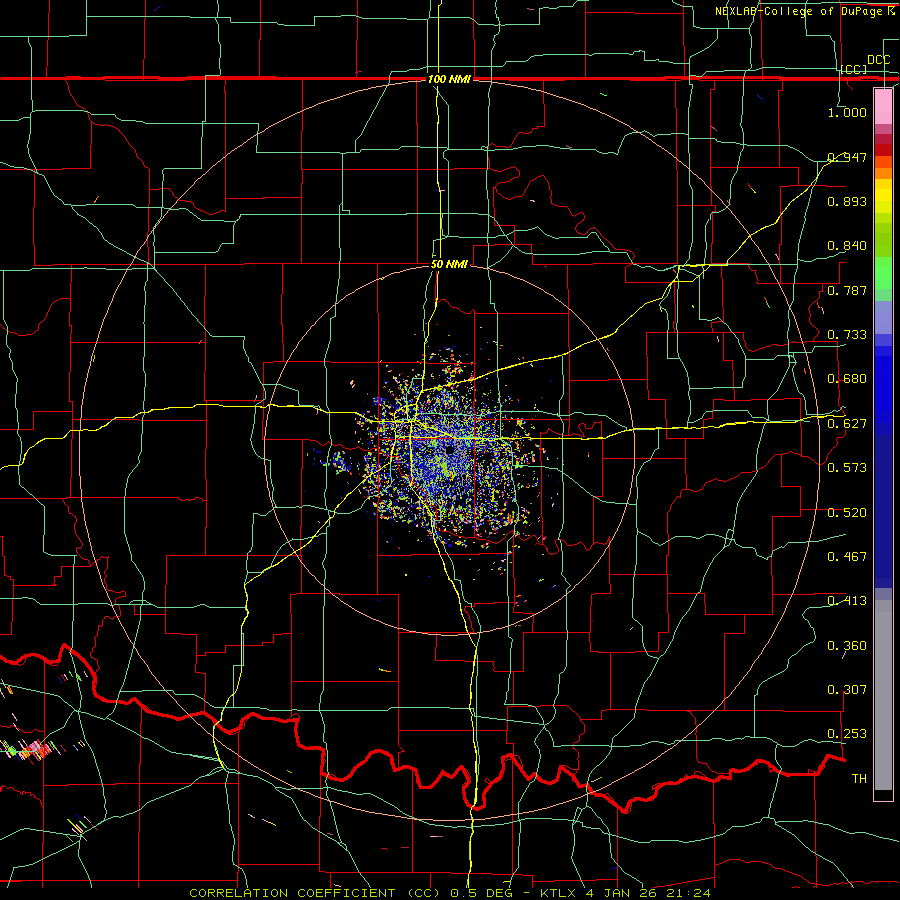This screenshot has height=900, width=900.
Task: Click the Correlation Coefficient KTLX caption
Action: point(450,893)
